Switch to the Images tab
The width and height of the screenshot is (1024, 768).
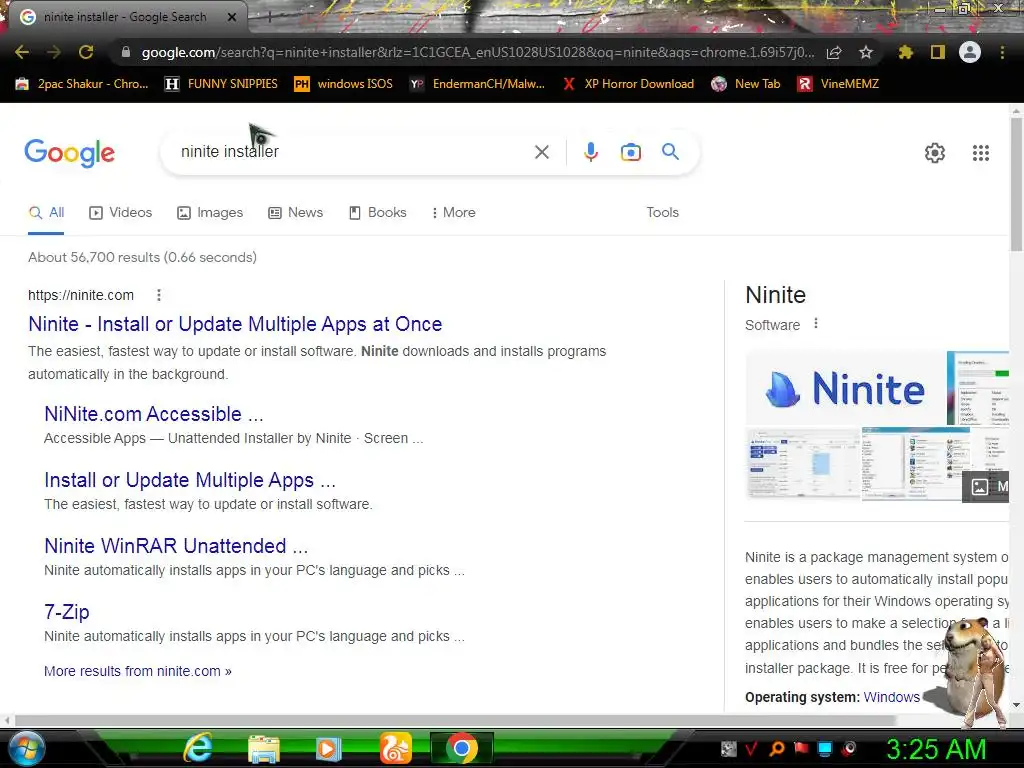point(210,213)
